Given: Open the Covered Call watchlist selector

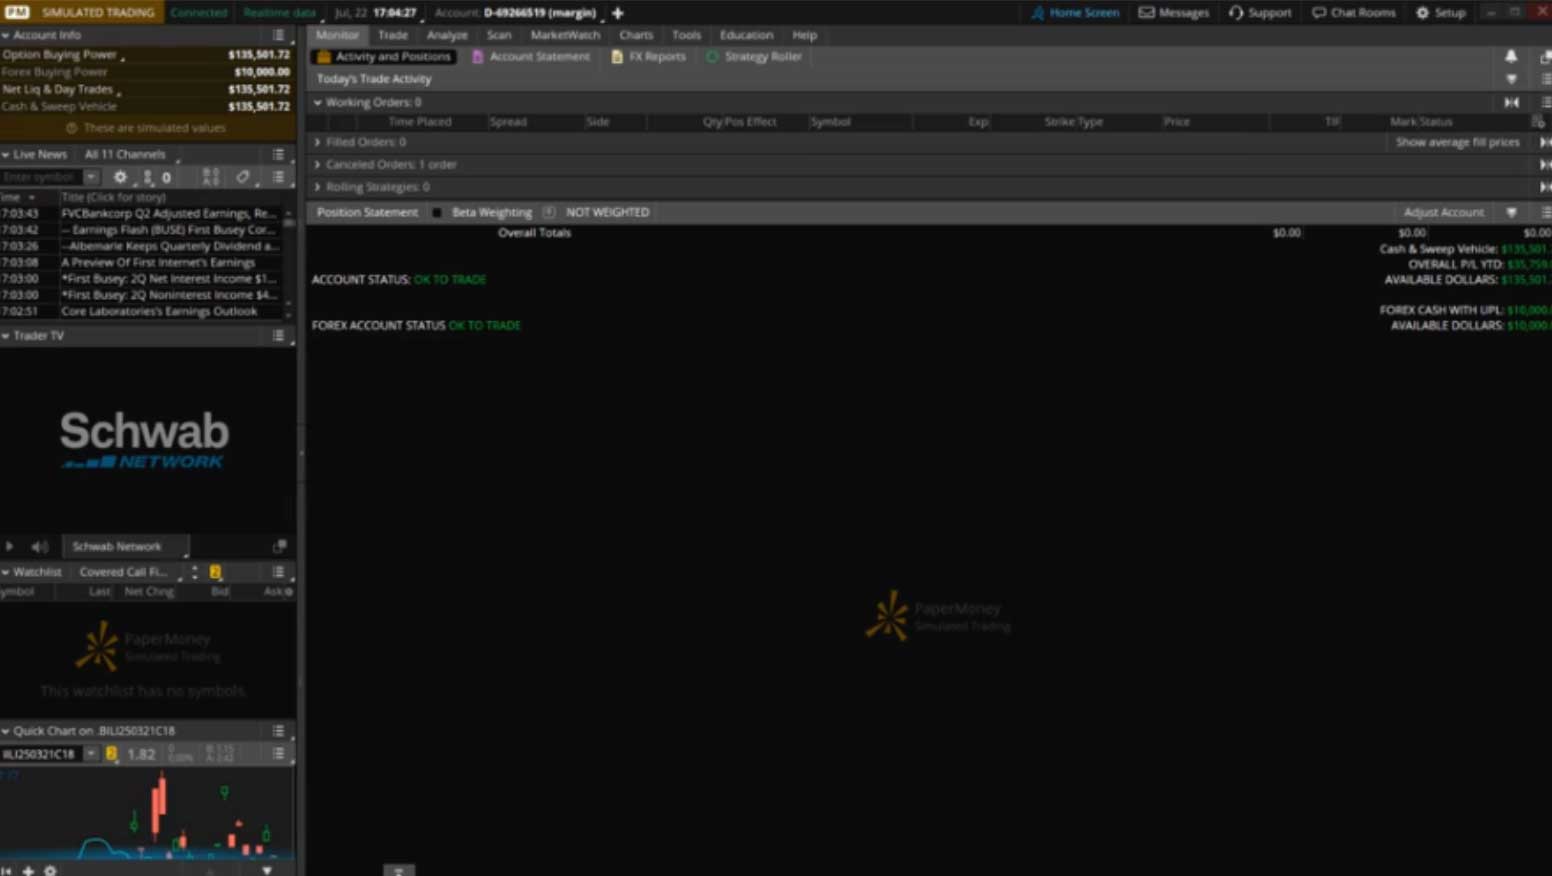Looking at the screenshot, I should 125,572.
